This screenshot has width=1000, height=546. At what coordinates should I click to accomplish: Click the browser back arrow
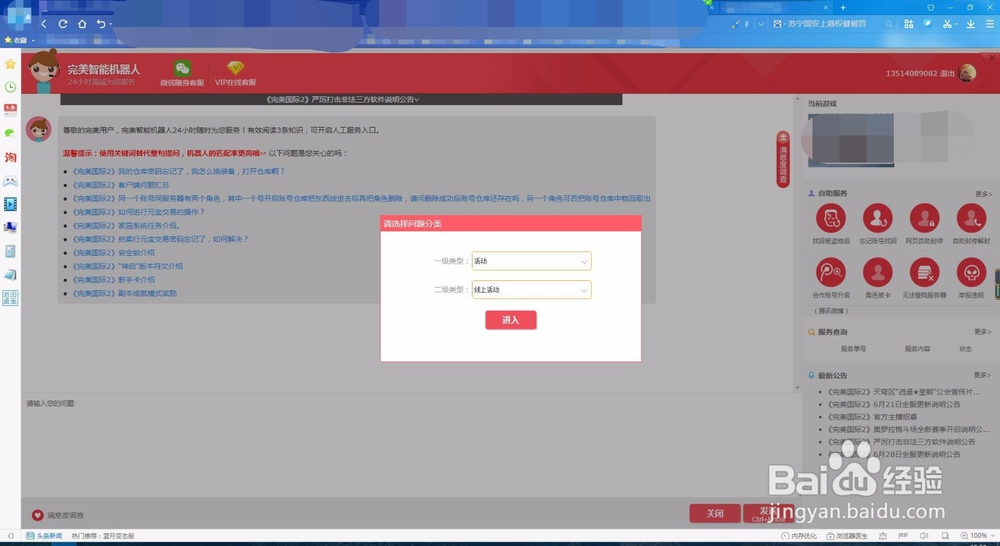pyautogui.click(x=43, y=24)
